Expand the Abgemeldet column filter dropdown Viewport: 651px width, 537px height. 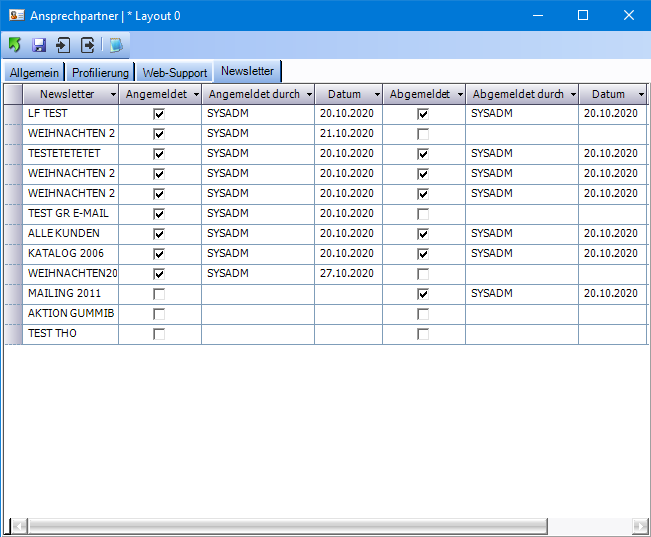pos(459,94)
